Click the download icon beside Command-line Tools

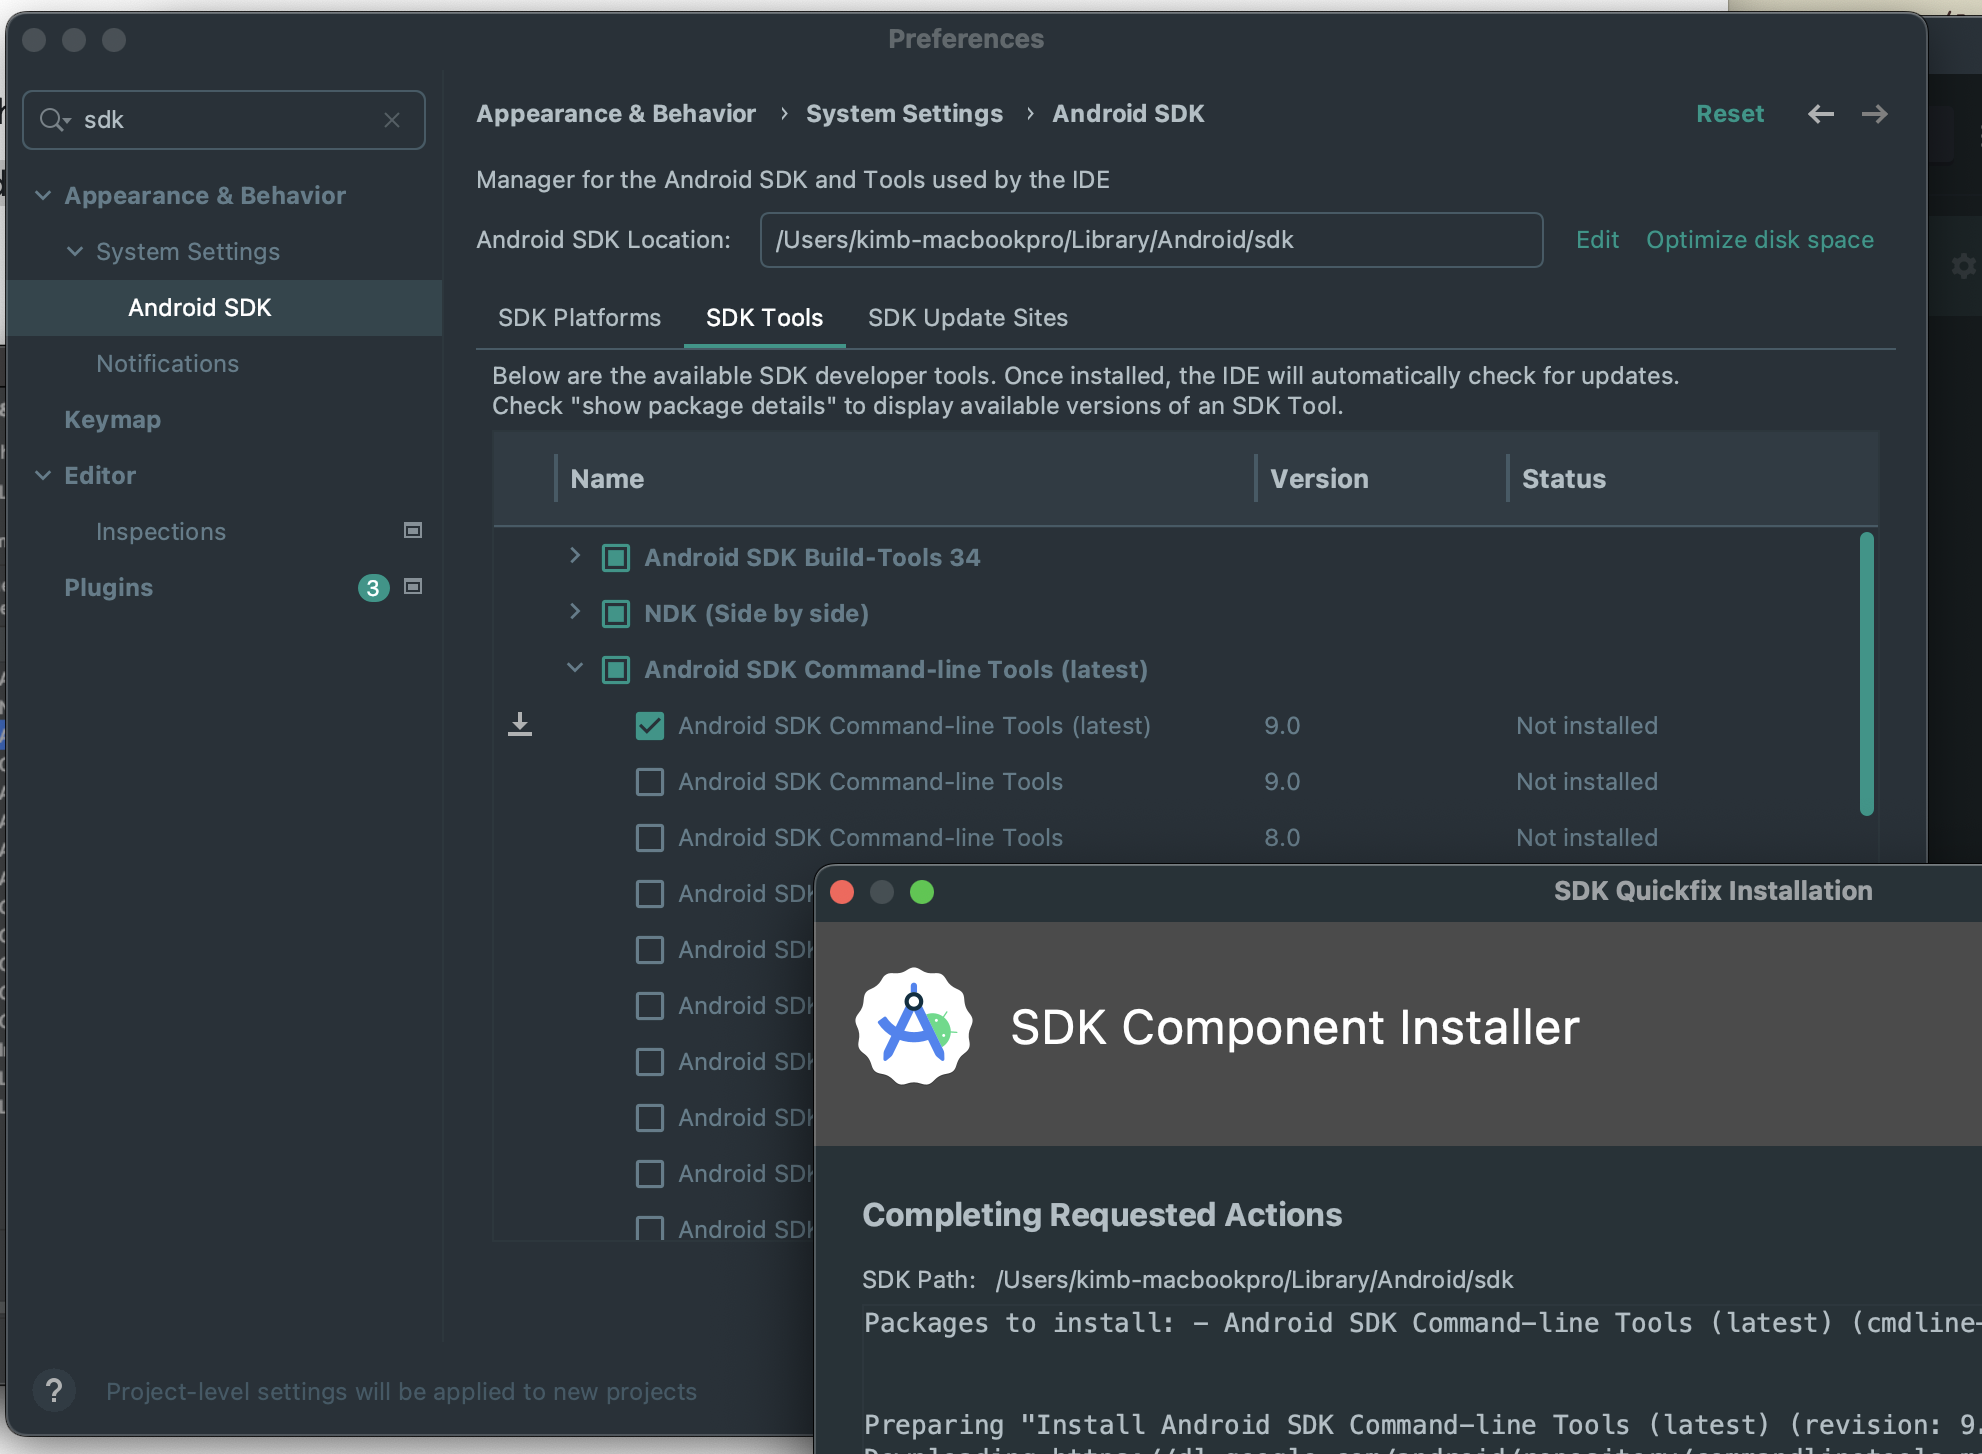click(x=520, y=725)
